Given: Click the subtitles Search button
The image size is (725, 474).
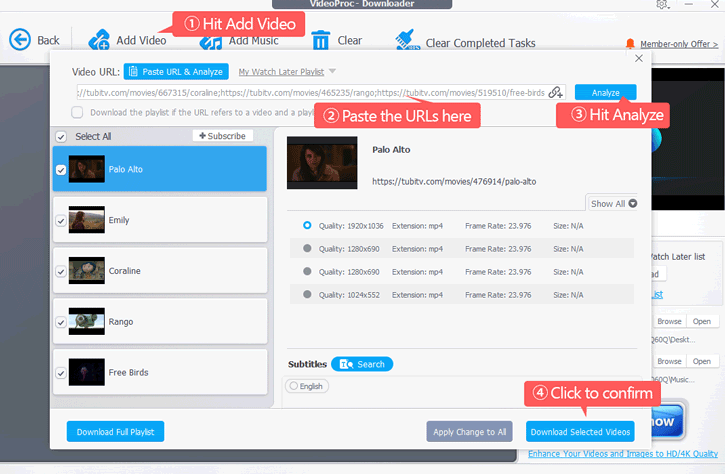Looking at the screenshot, I should [x=362, y=364].
